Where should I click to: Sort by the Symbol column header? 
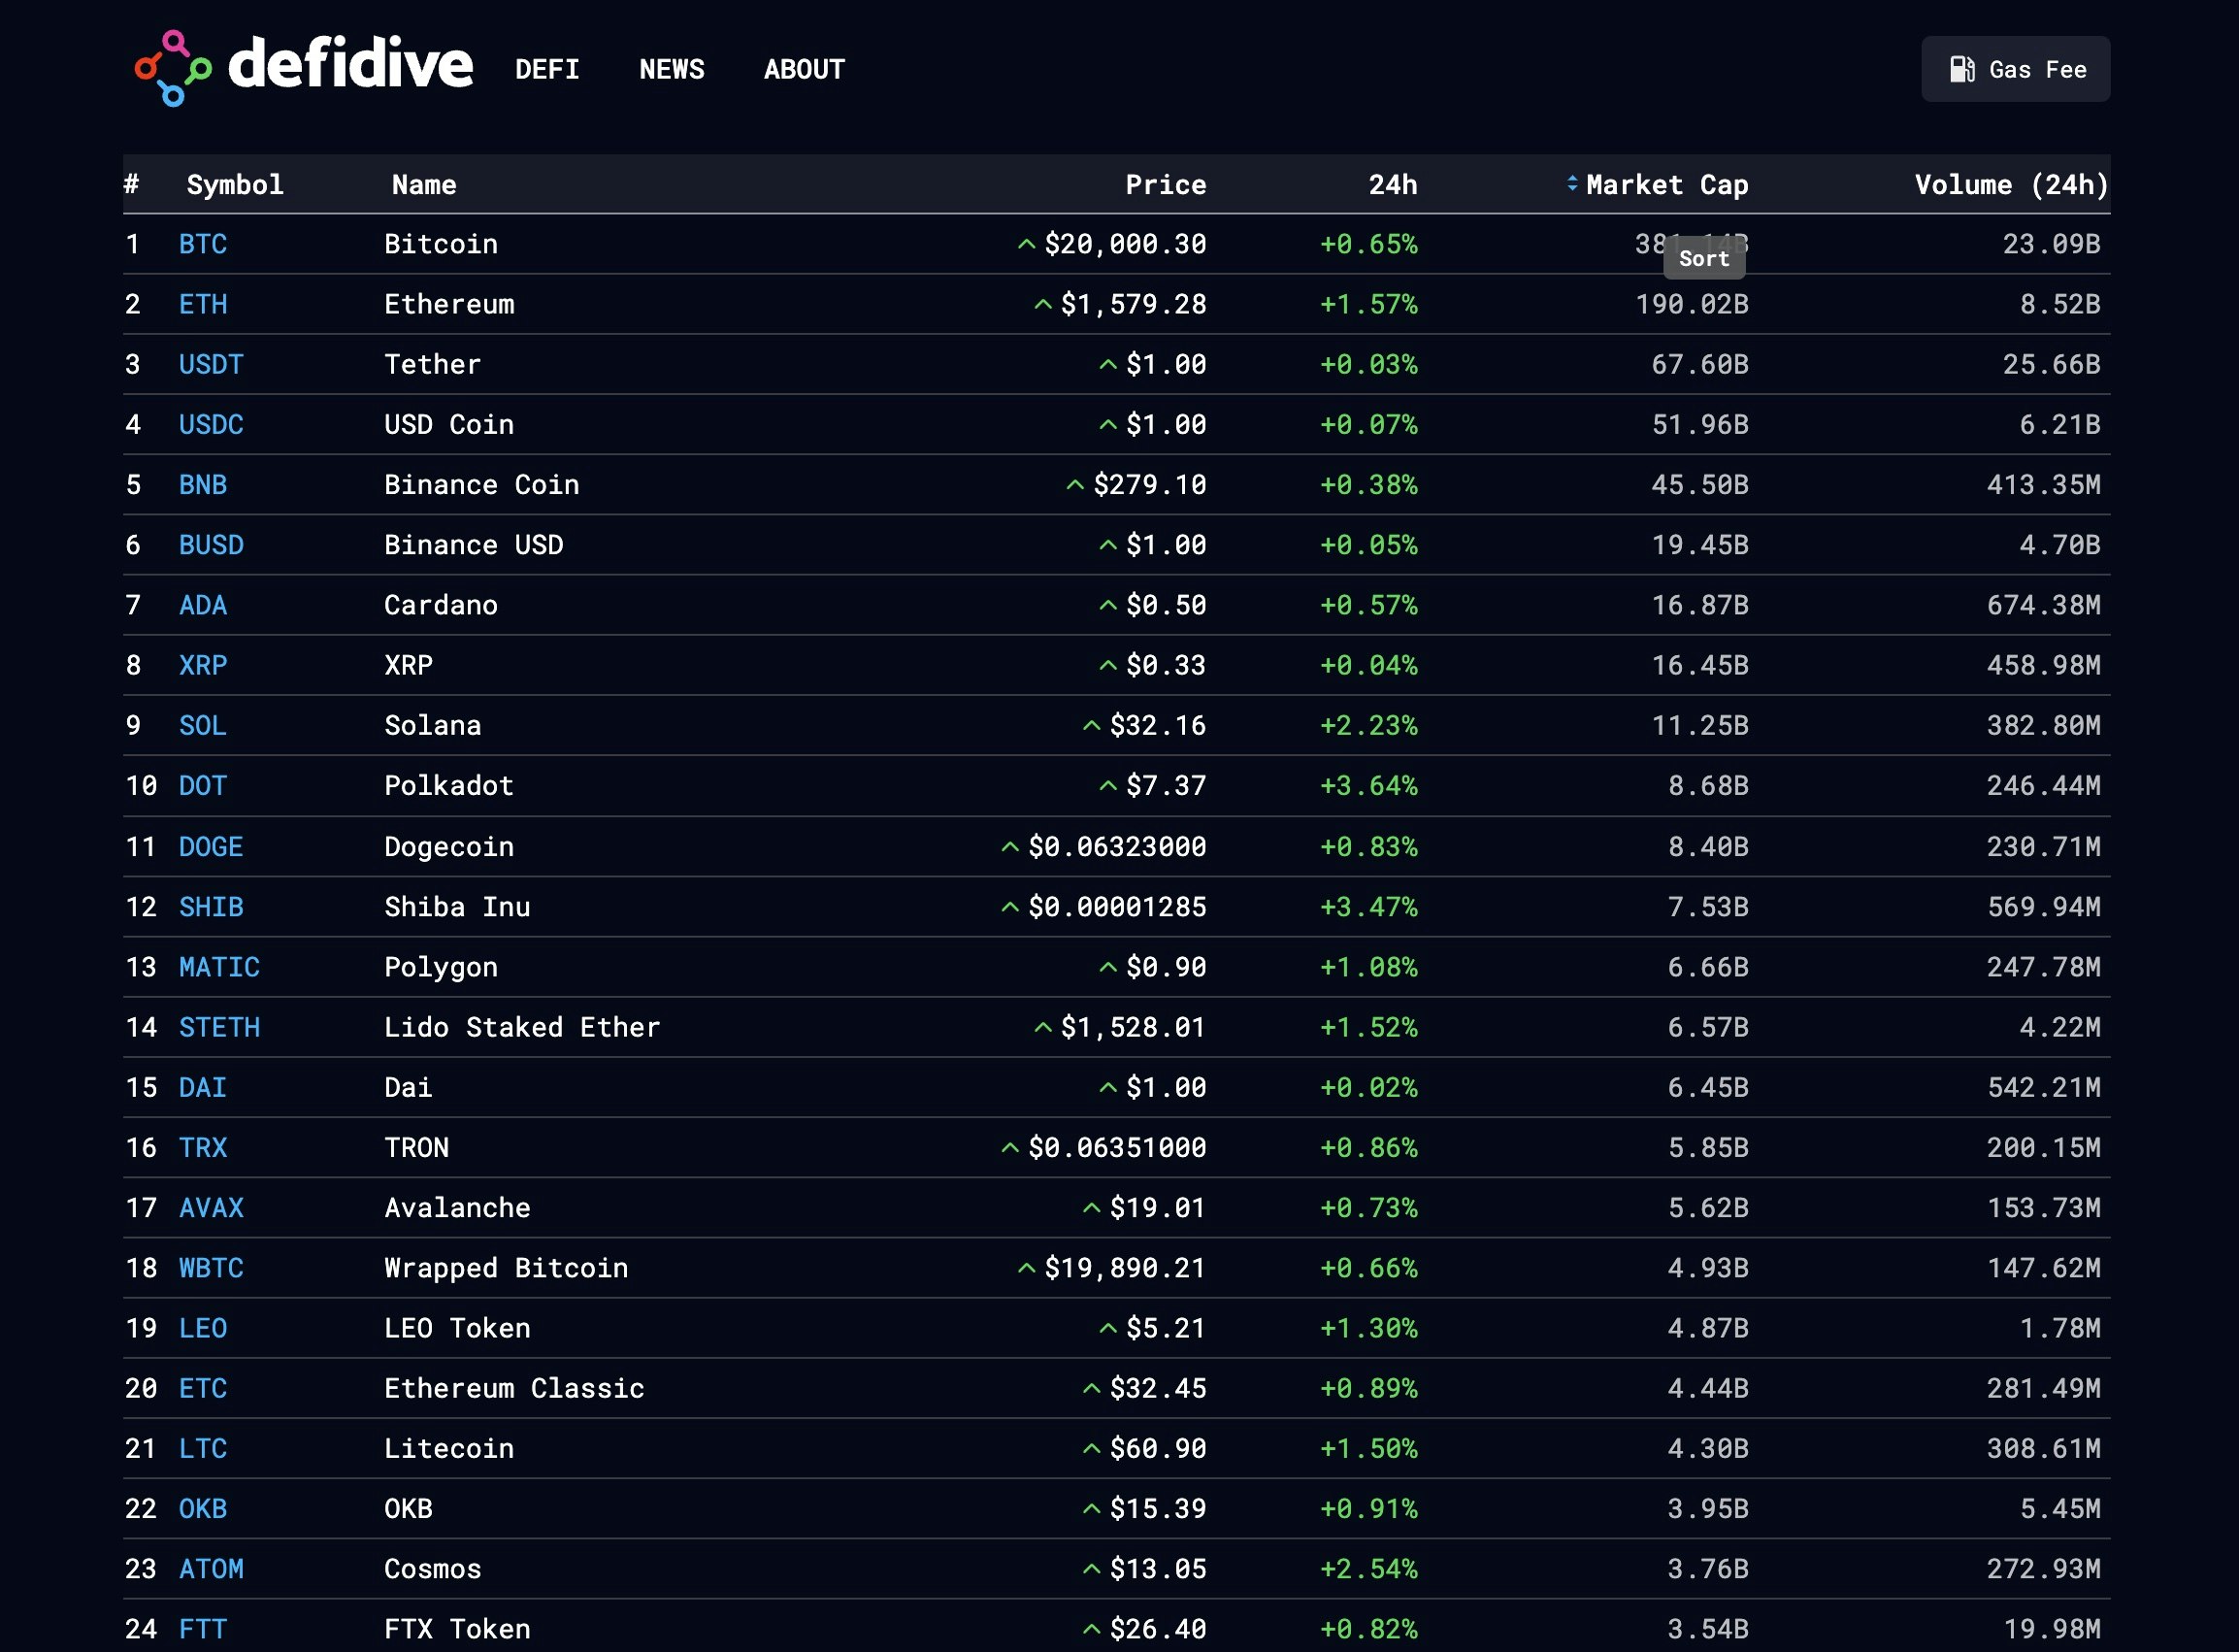click(x=235, y=184)
